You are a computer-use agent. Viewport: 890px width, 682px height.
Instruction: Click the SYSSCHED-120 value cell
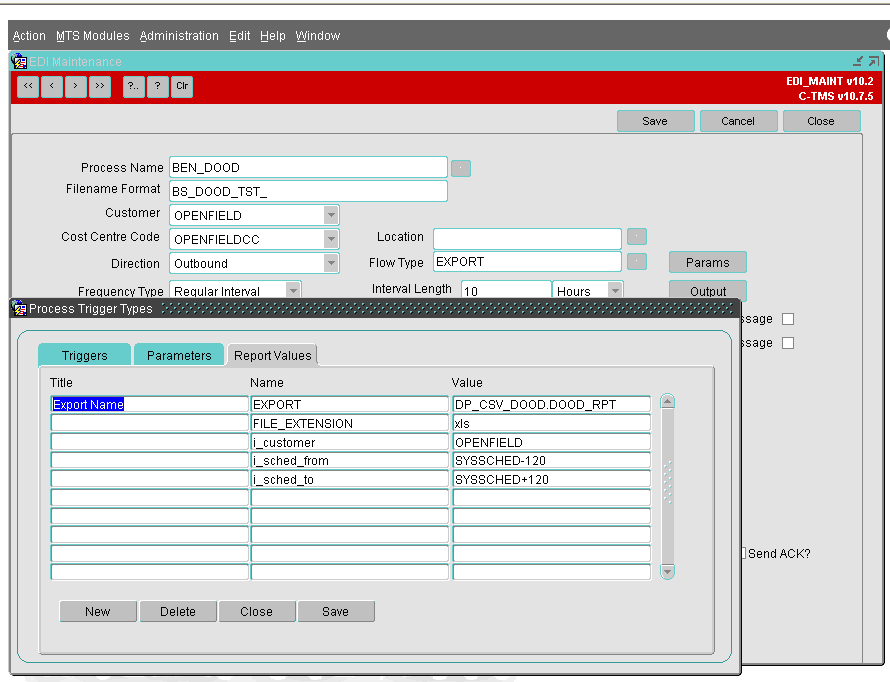[552, 460]
